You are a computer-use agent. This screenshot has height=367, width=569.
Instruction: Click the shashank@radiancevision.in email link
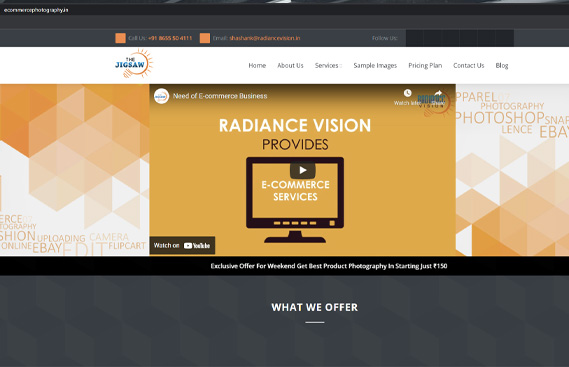(265, 38)
